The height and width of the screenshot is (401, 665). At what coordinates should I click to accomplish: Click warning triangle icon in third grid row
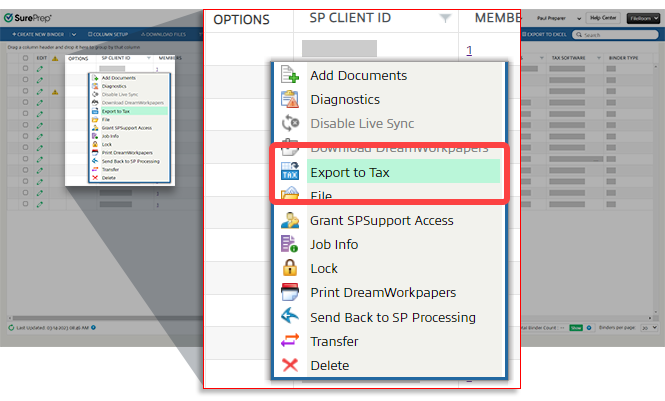coord(55,92)
